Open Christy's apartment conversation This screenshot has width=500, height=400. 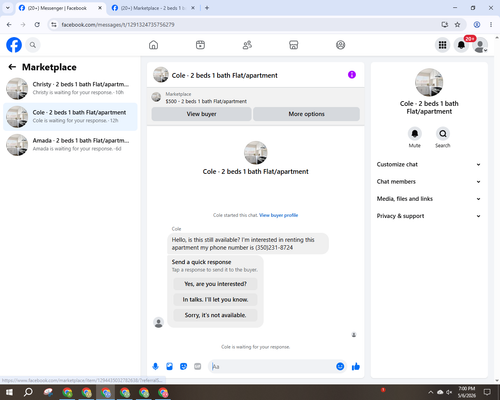[x=70, y=88]
